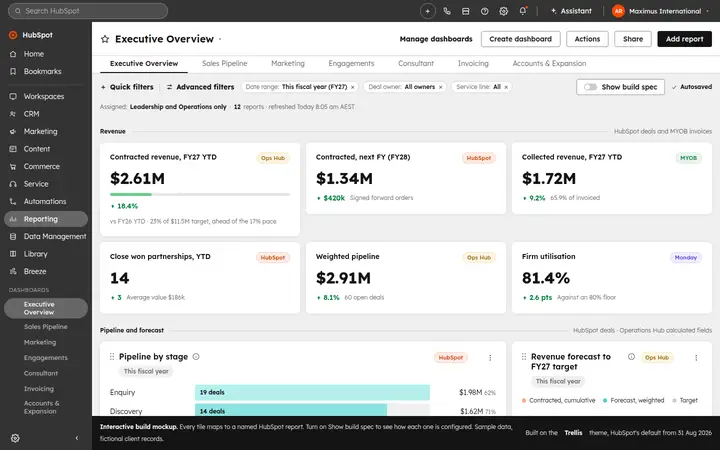
Task: Click the HubSpot sprocket logo
Action: tap(13, 35)
